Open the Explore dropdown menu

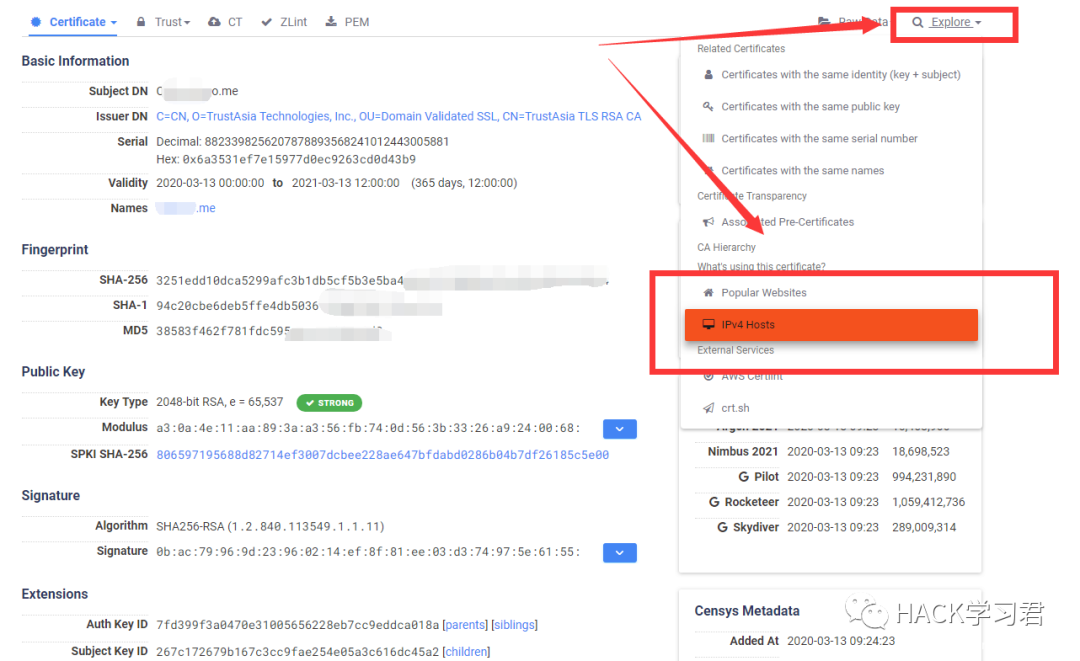click(x=947, y=22)
